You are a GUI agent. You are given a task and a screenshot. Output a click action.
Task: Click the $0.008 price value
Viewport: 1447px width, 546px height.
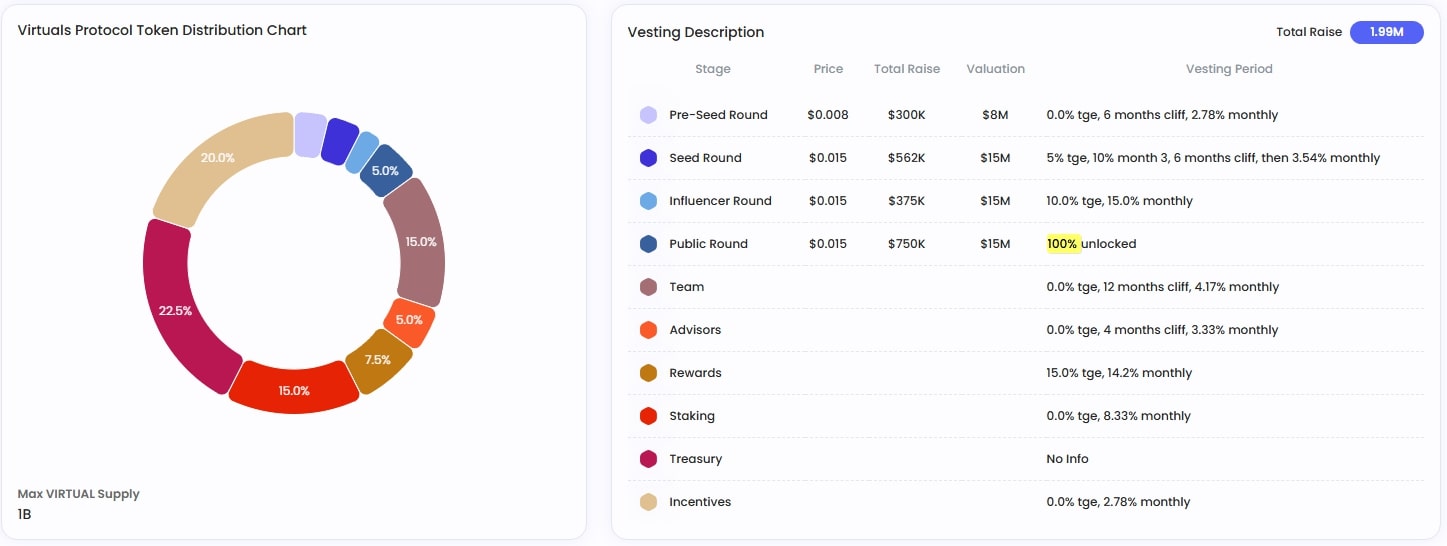(828, 115)
